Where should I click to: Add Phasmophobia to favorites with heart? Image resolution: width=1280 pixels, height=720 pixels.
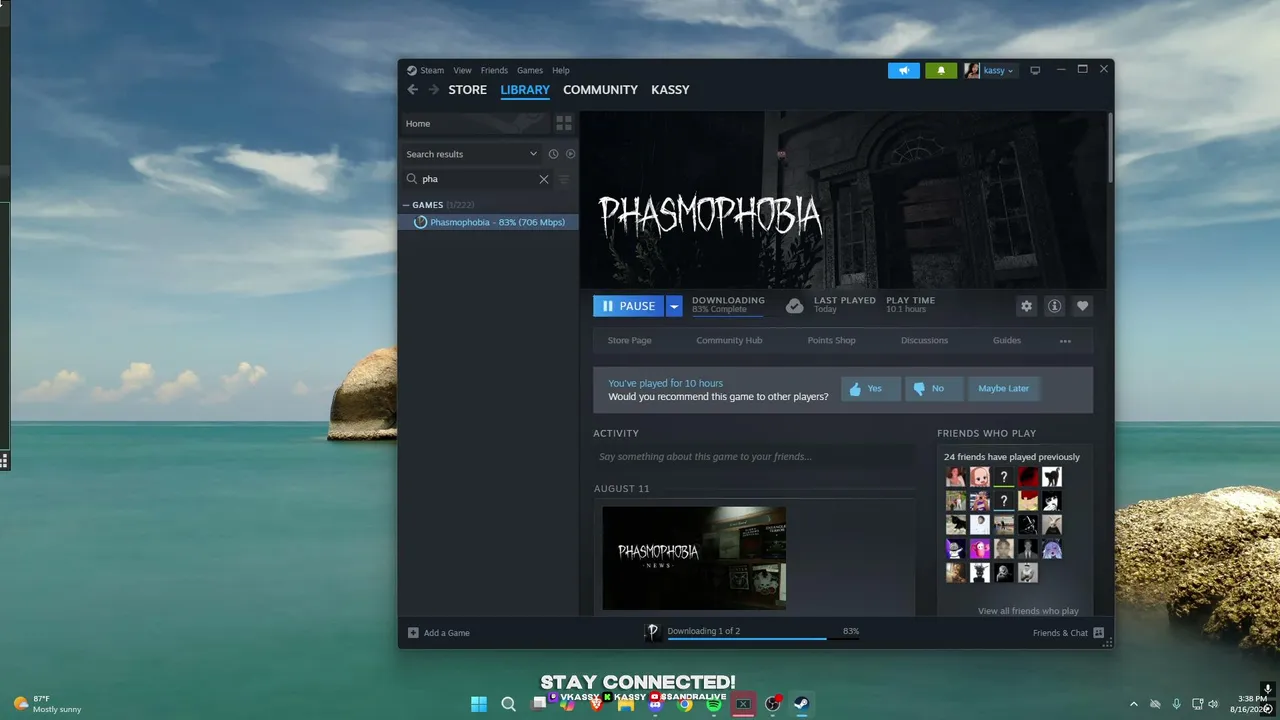click(x=1082, y=306)
